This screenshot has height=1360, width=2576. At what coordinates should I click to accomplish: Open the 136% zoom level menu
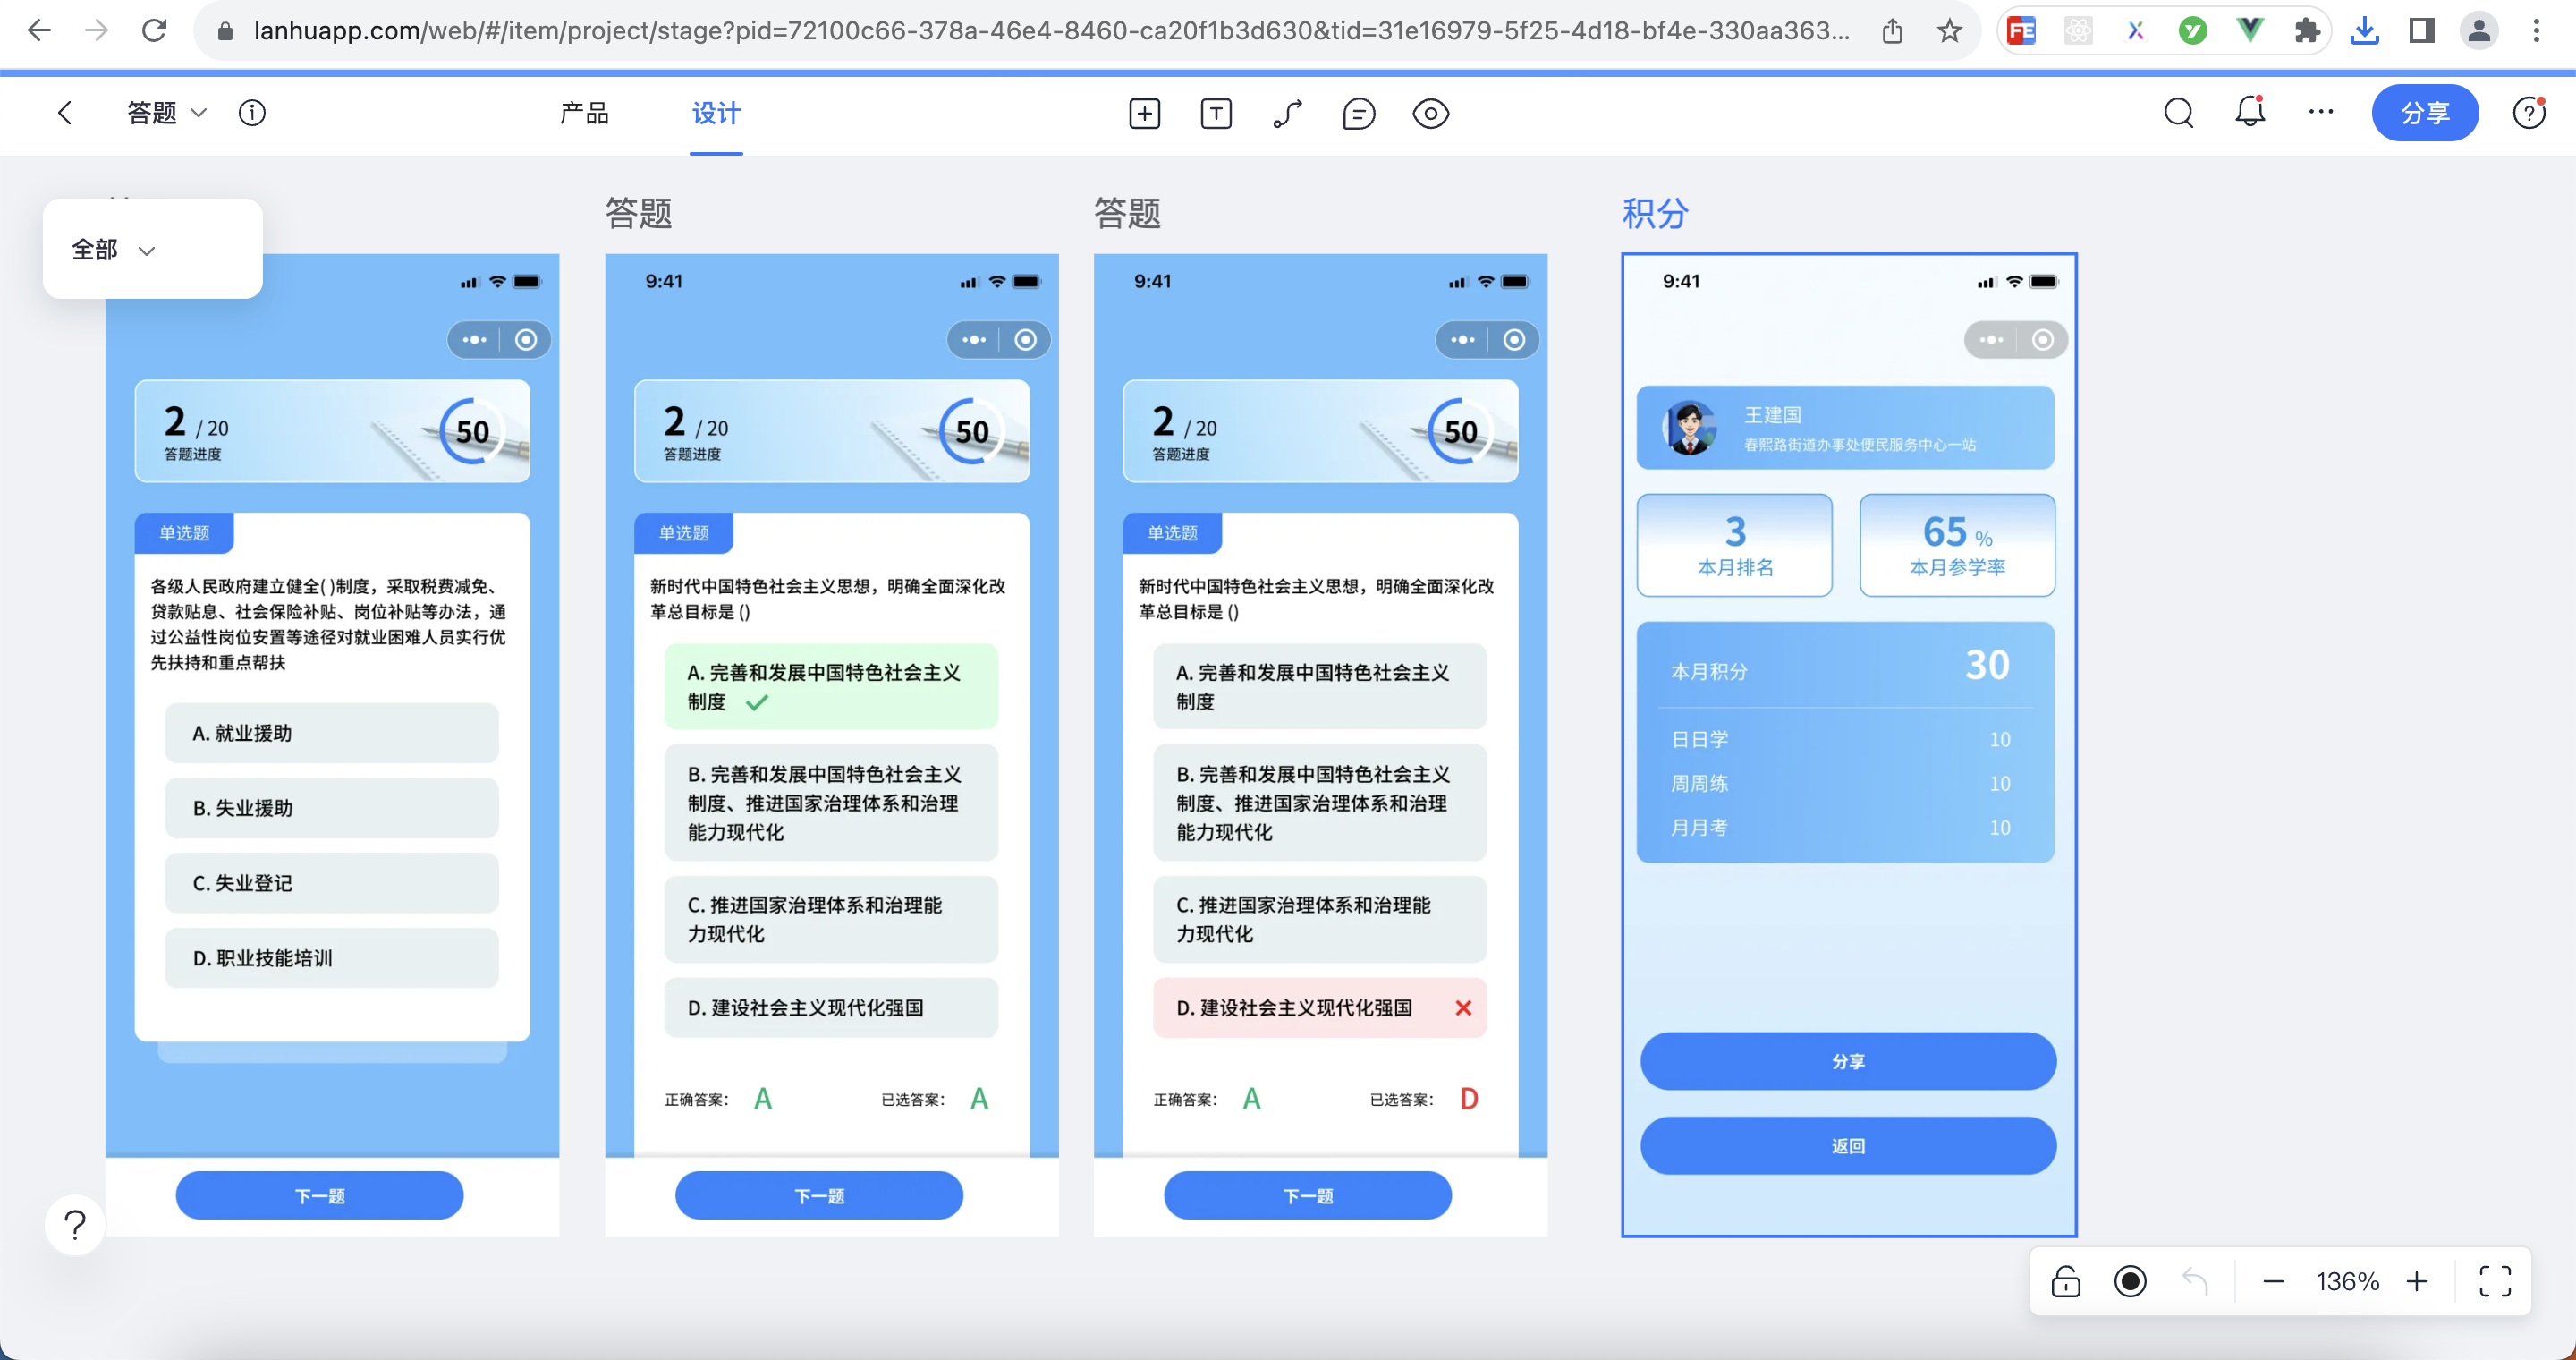coord(2346,1281)
